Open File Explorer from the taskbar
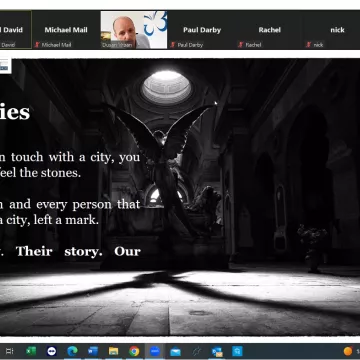Viewport: 360px width, 360px height. (x=113, y=351)
